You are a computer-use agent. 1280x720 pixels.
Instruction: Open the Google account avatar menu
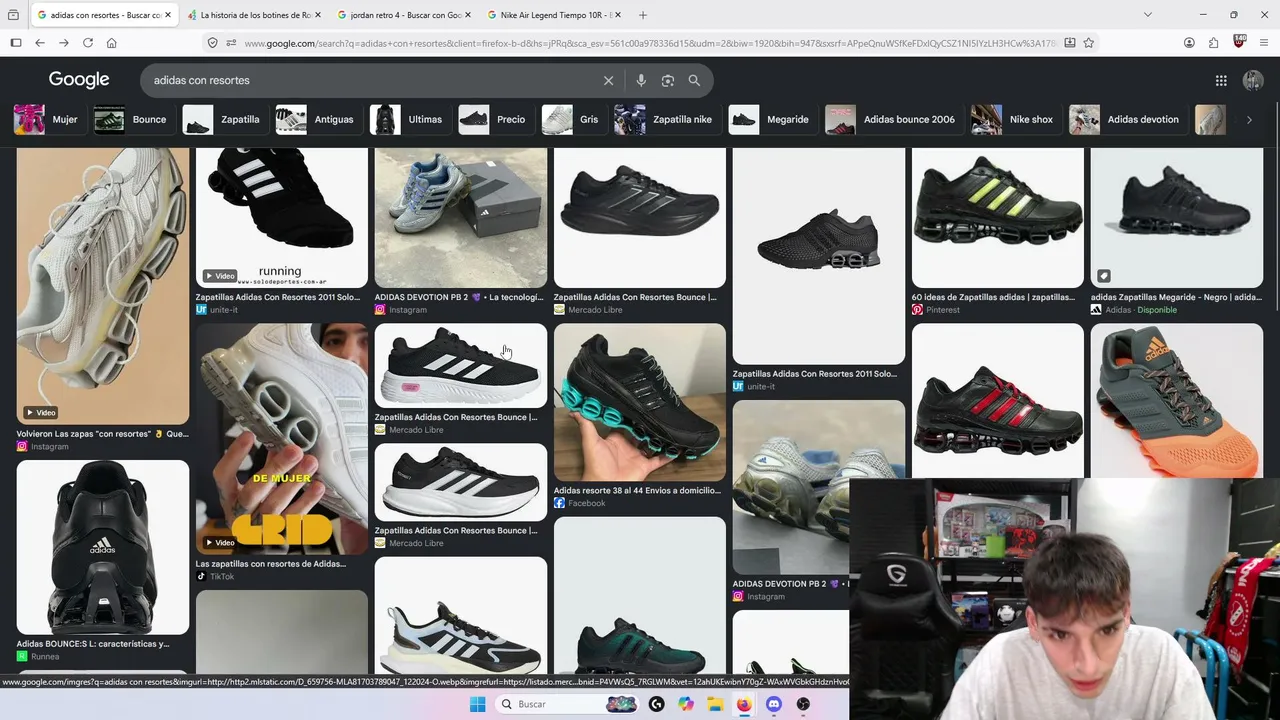click(1253, 80)
